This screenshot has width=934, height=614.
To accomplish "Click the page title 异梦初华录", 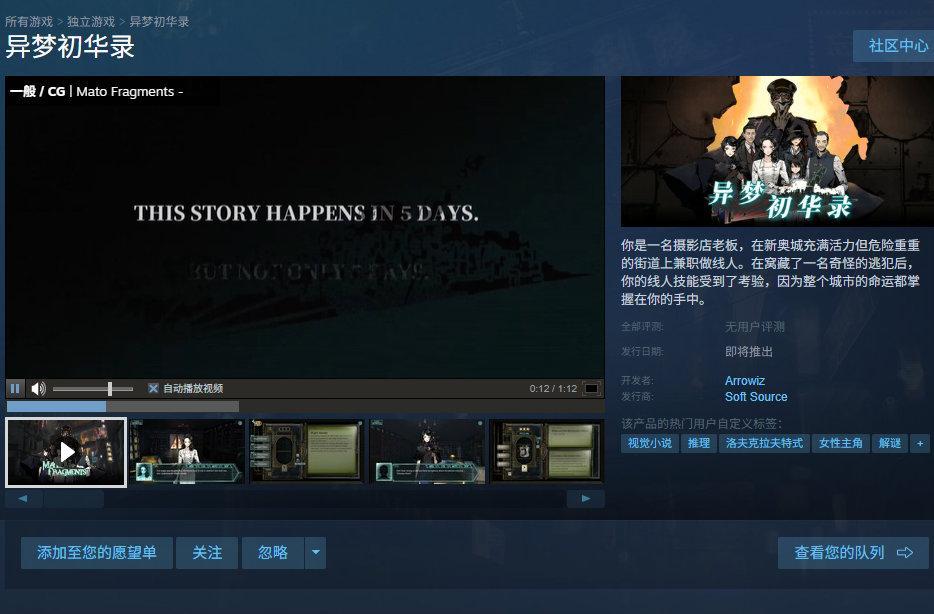I will tap(70, 46).
